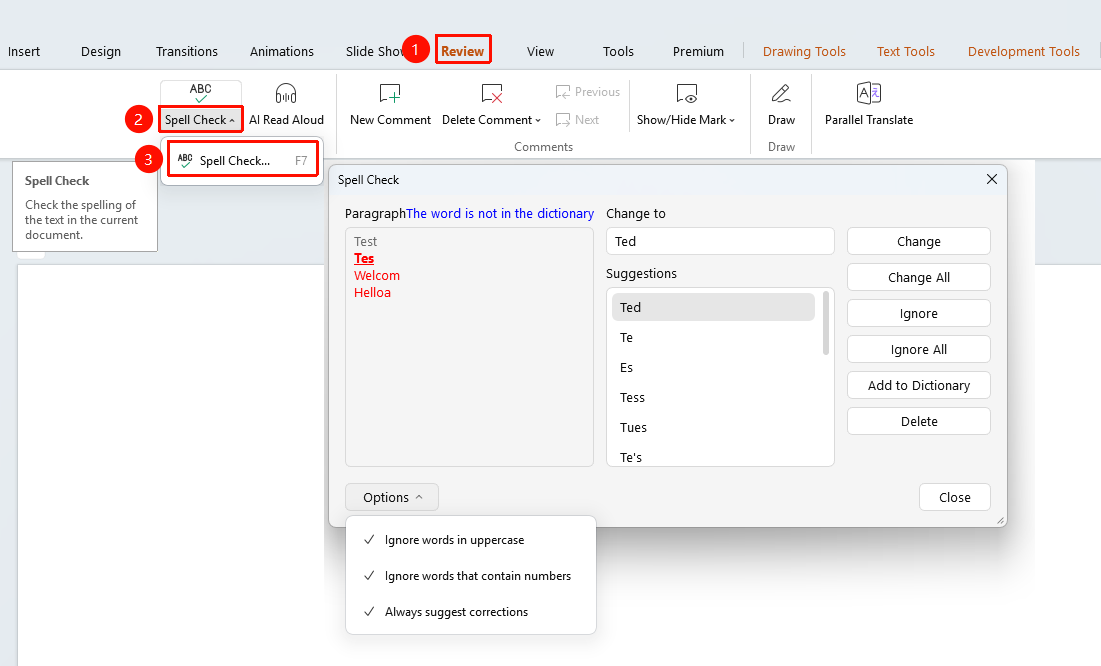1101x666 pixels.
Task: Open the Tools tab
Action: point(618,51)
